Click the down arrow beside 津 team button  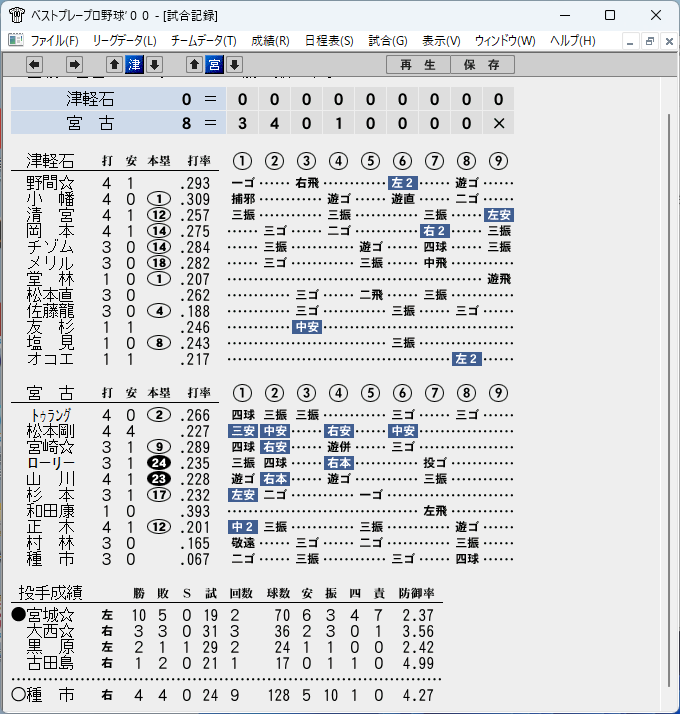coord(154,65)
